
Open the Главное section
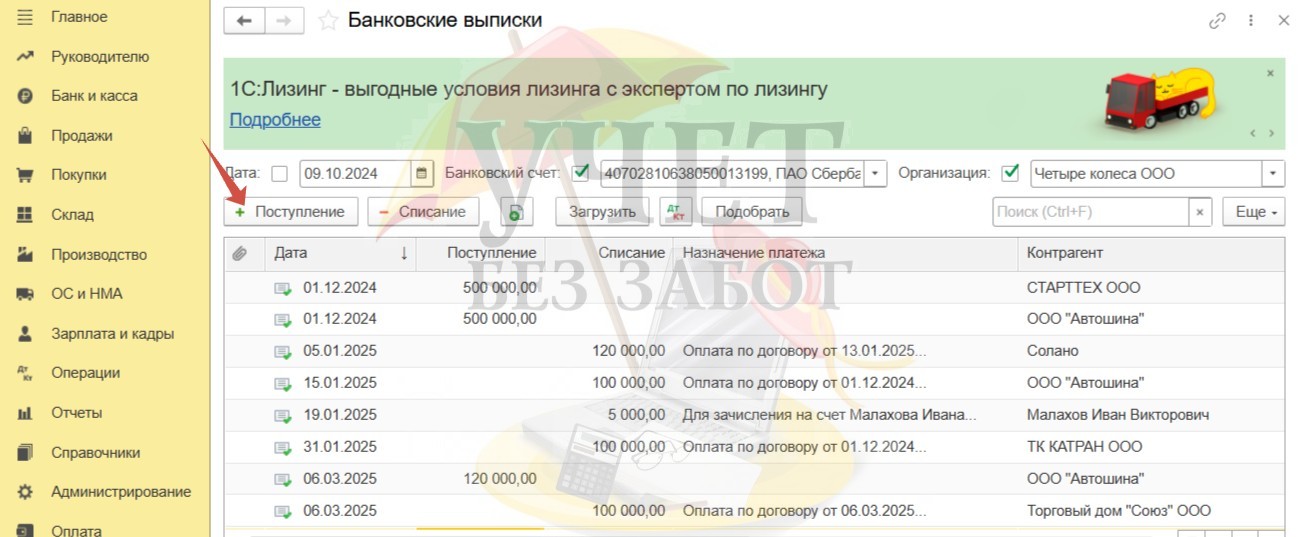point(79,17)
